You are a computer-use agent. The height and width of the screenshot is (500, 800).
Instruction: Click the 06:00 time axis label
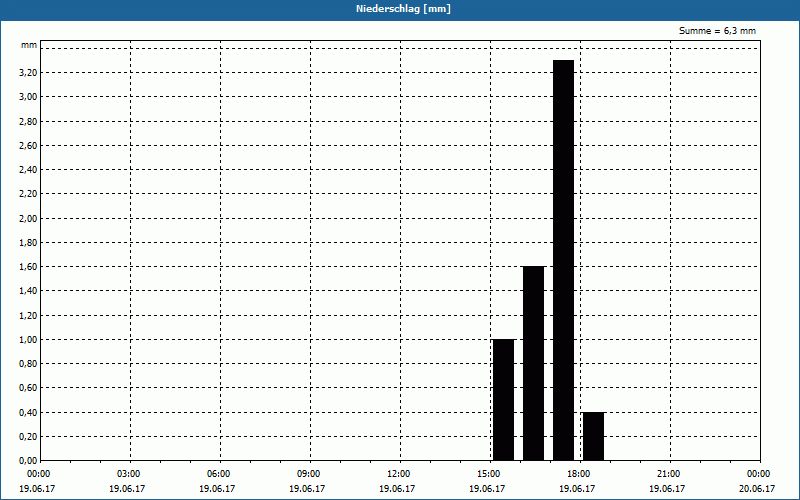218,474
